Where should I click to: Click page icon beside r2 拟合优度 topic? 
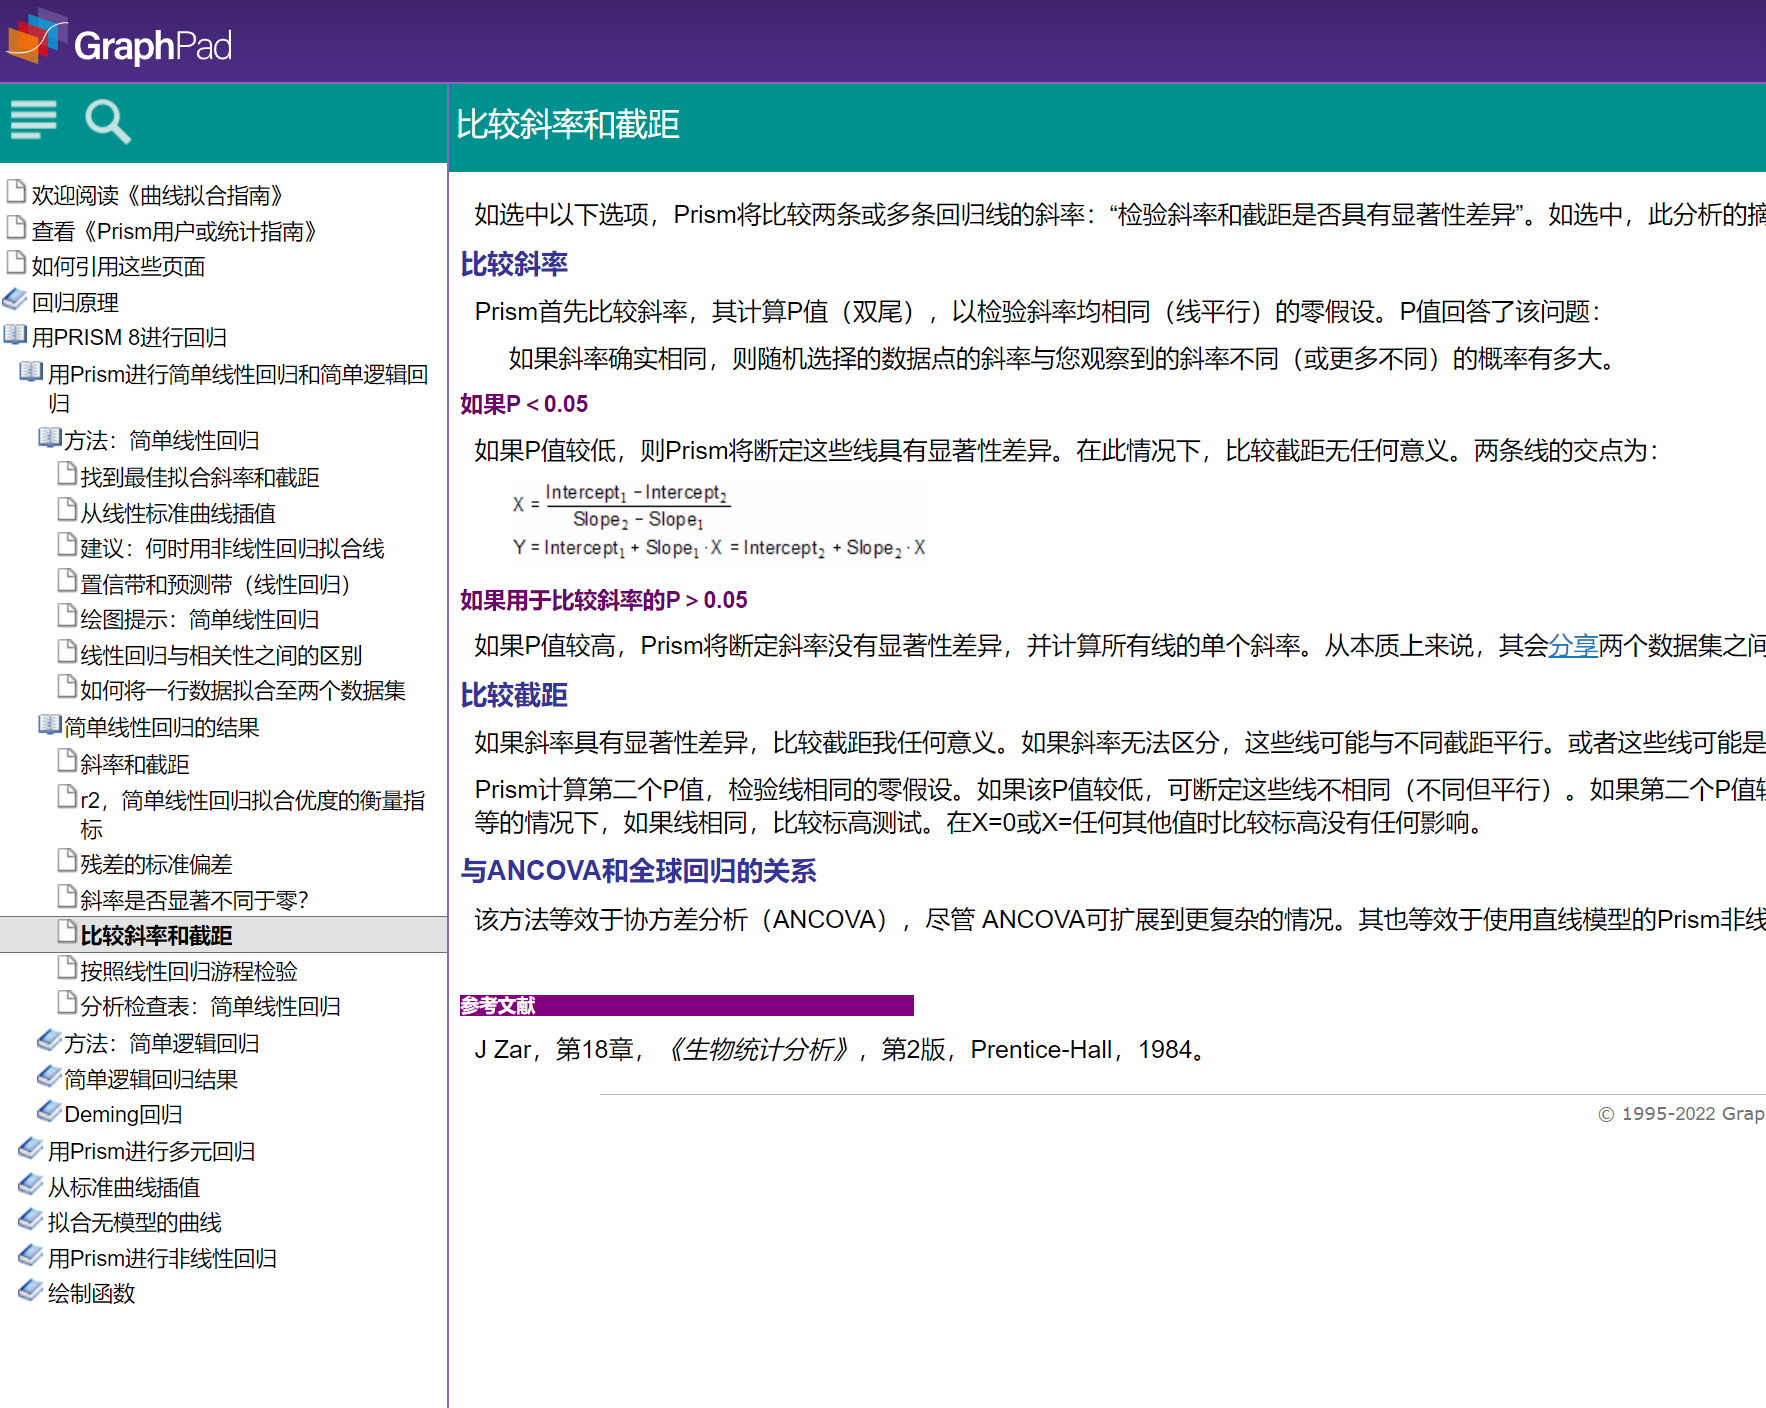pos(67,796)
